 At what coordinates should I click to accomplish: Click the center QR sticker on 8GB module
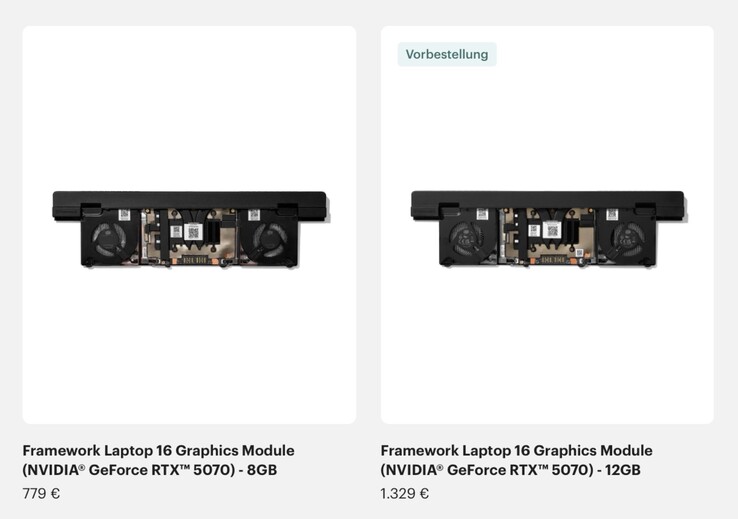[x=193, y=231]
